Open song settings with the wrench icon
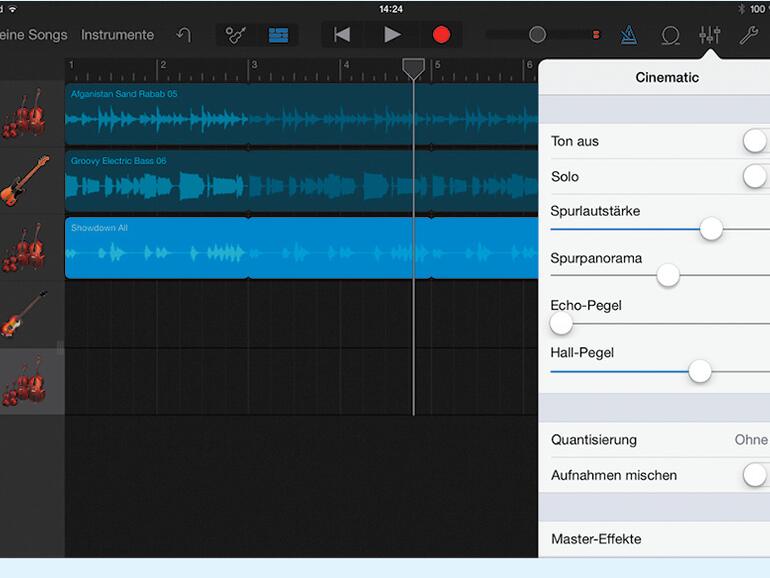 [x=748, y=35]
